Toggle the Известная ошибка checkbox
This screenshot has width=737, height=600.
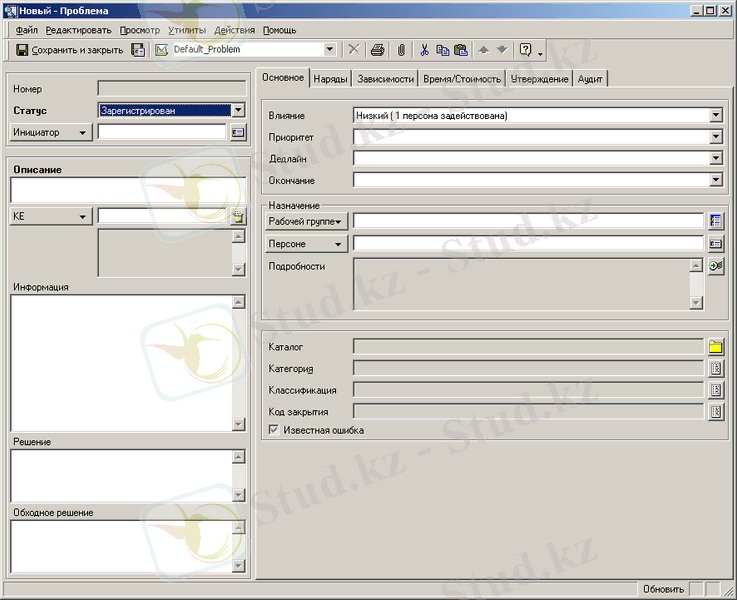(x=275, y=430)
